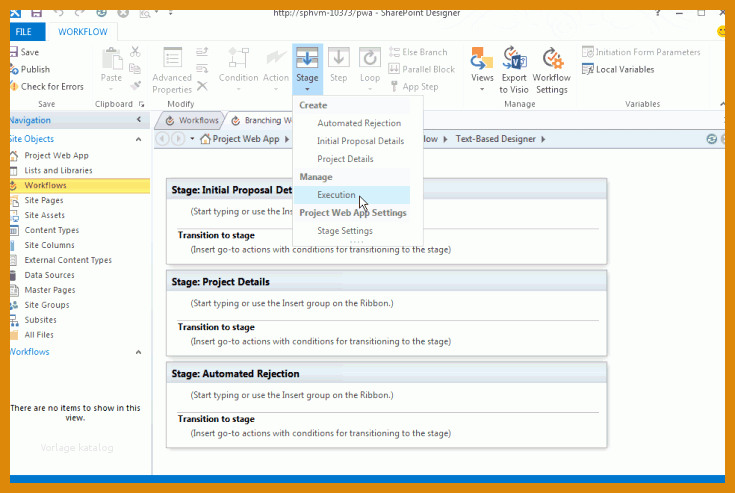The width and height of the screenshot is (735, 493).
Task: Click the breadcrumb Back arrow
Action: pos(162,139)
